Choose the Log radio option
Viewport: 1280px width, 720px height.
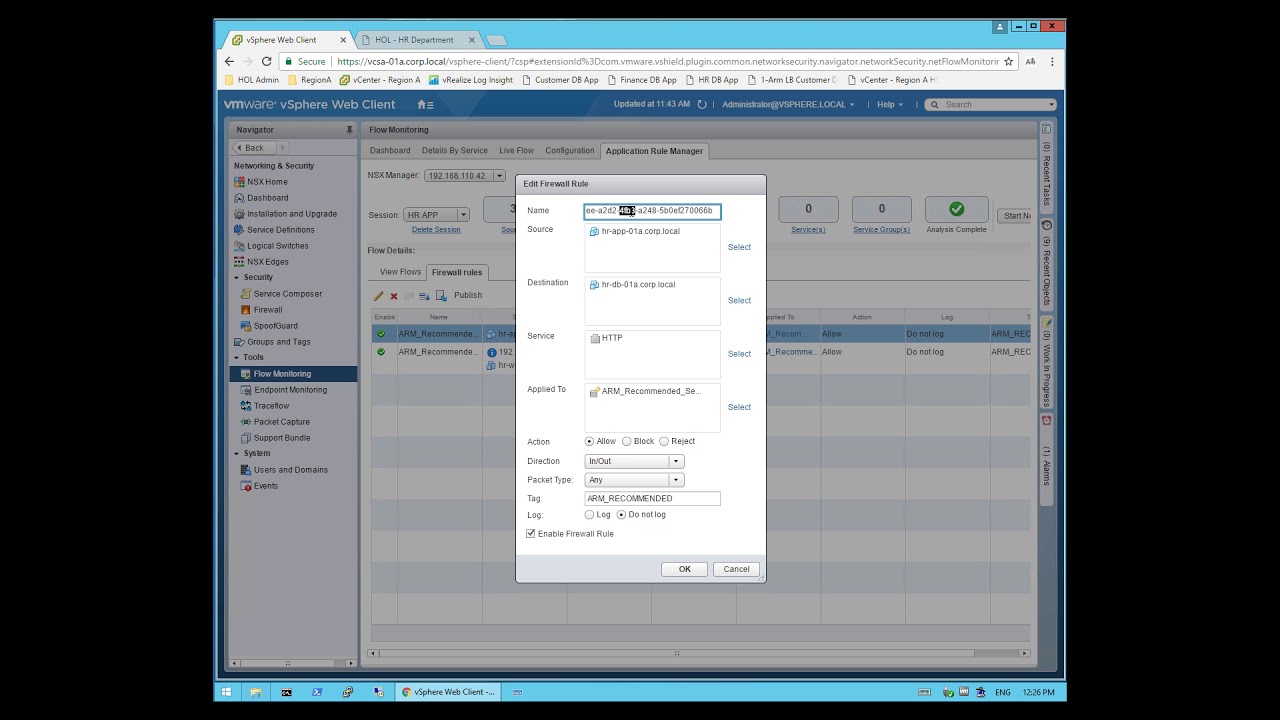coord(589,515)
